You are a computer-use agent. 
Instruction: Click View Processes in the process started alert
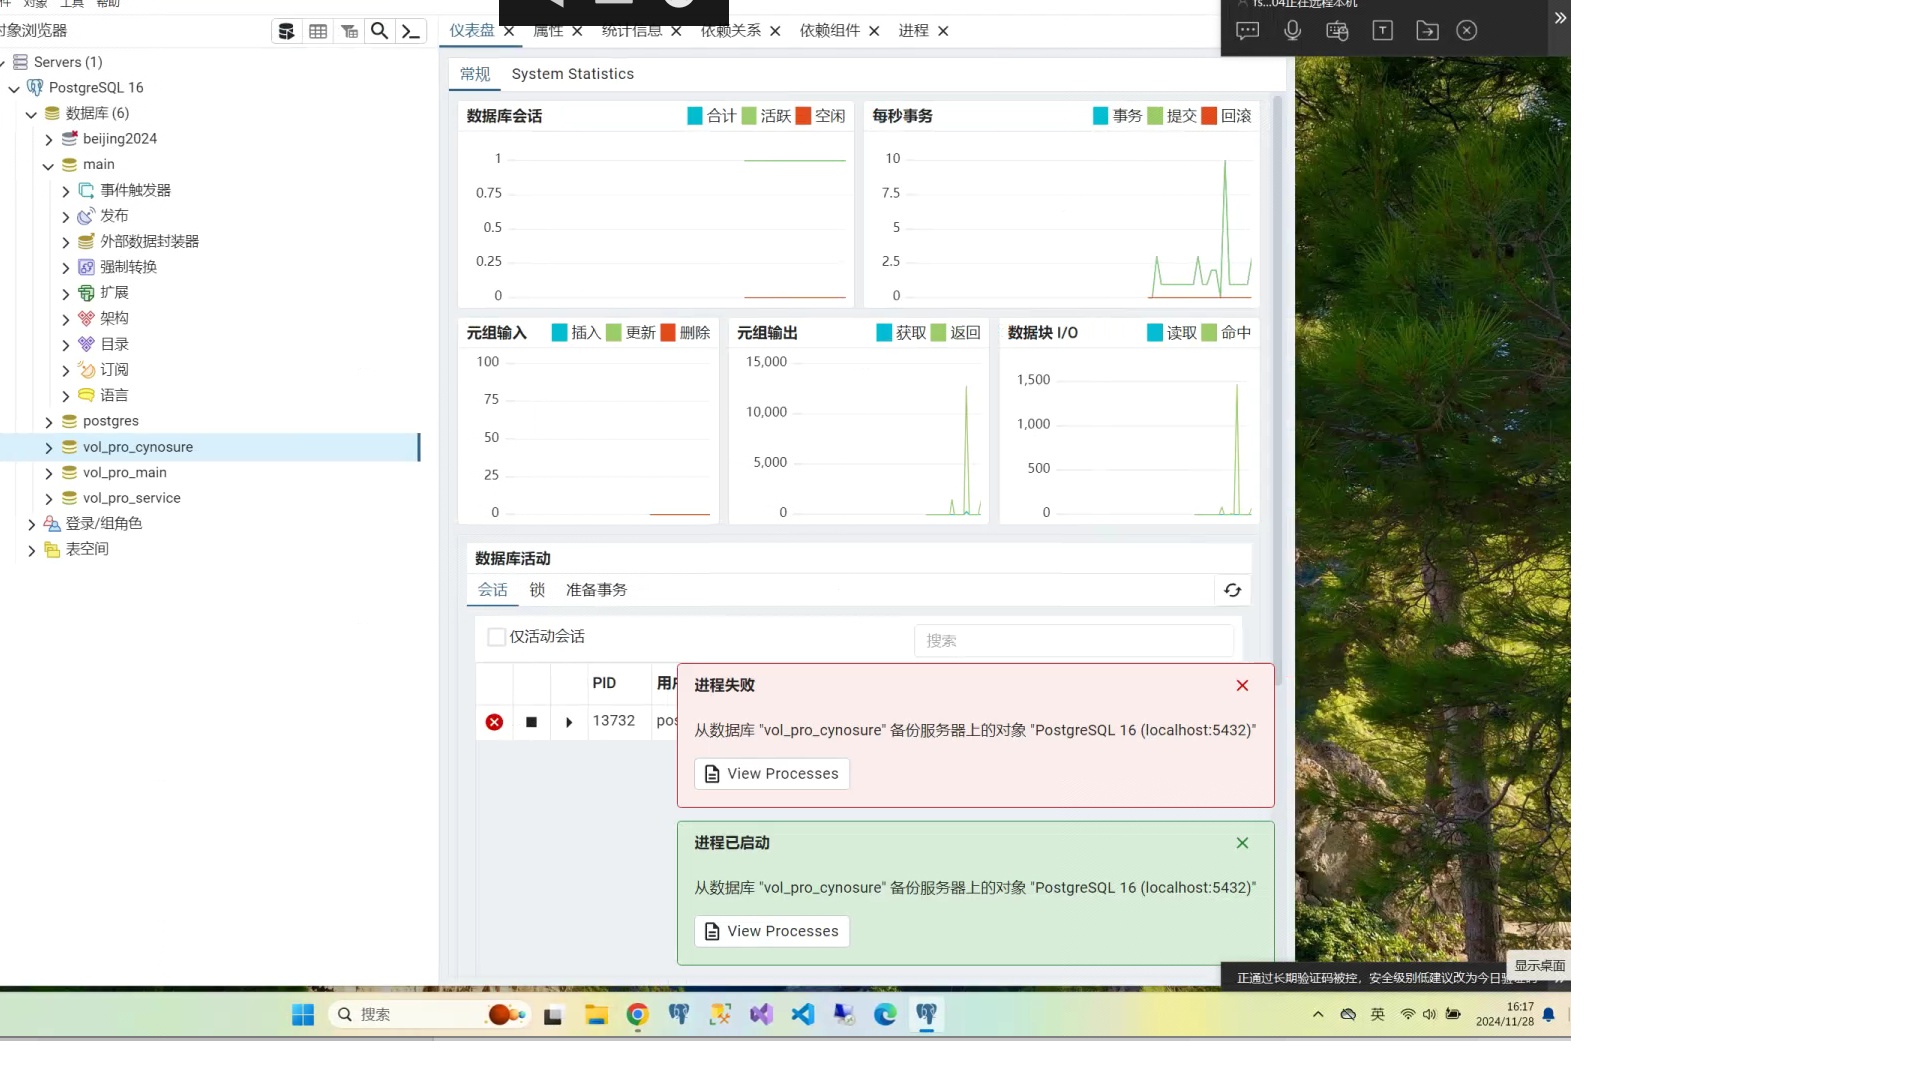(x=771, y=931)
